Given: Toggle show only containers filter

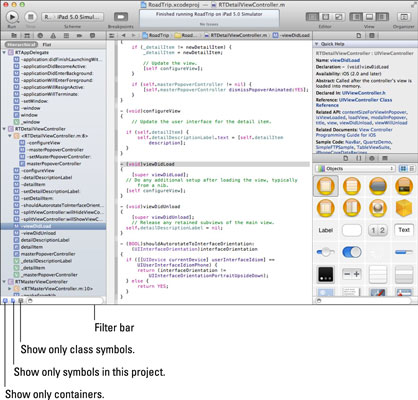Looking at the screenshot, I should [5, 300].
